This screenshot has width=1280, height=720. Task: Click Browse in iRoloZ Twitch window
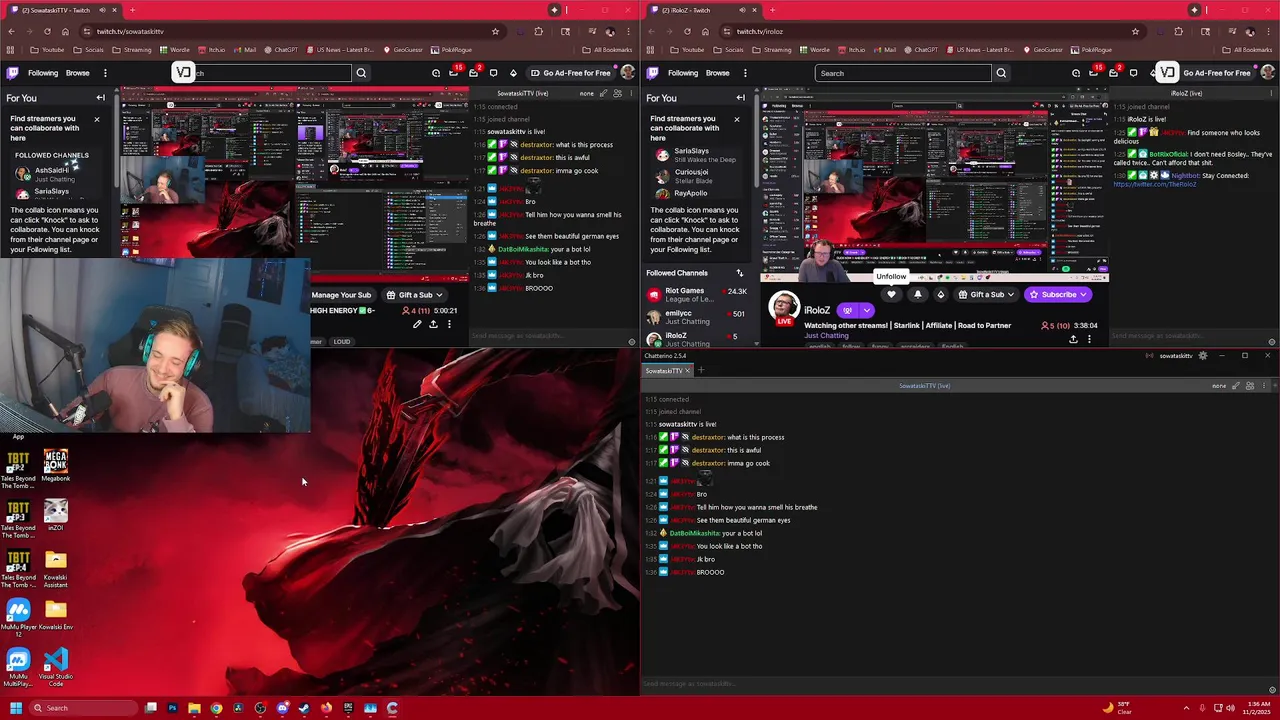(717, 73)
